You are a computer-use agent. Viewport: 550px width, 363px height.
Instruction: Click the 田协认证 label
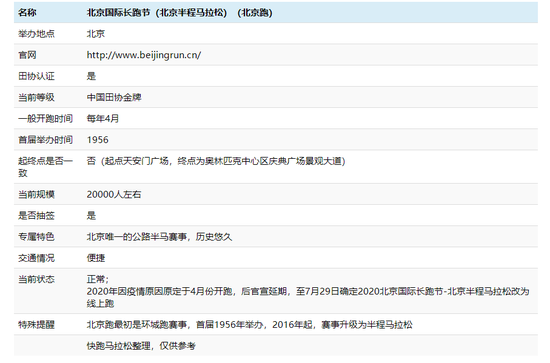(36, 76)
